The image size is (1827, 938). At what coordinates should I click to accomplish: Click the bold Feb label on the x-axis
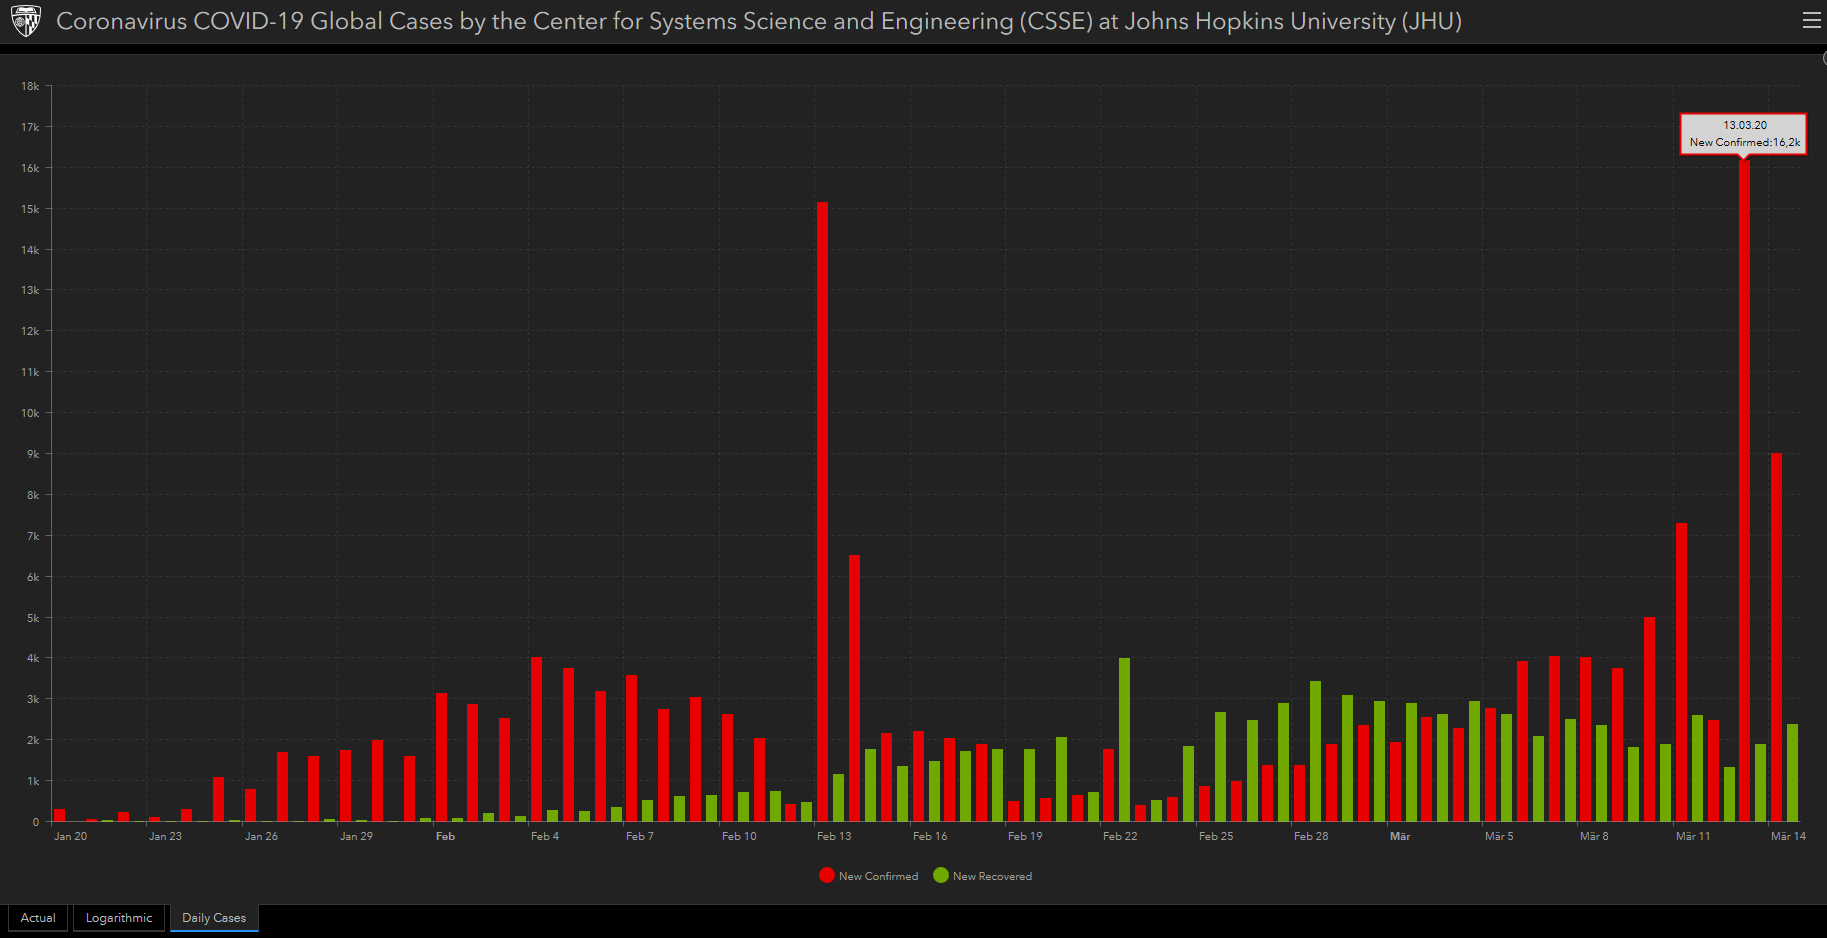(445, 836)
